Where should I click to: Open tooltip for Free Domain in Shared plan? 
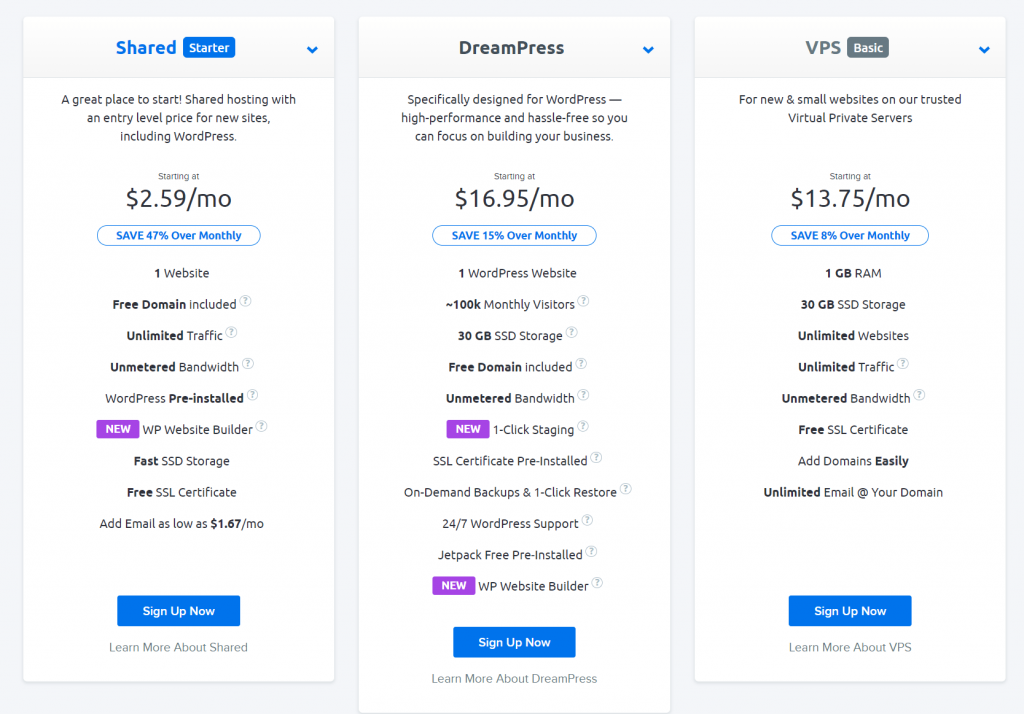(247, 302)
